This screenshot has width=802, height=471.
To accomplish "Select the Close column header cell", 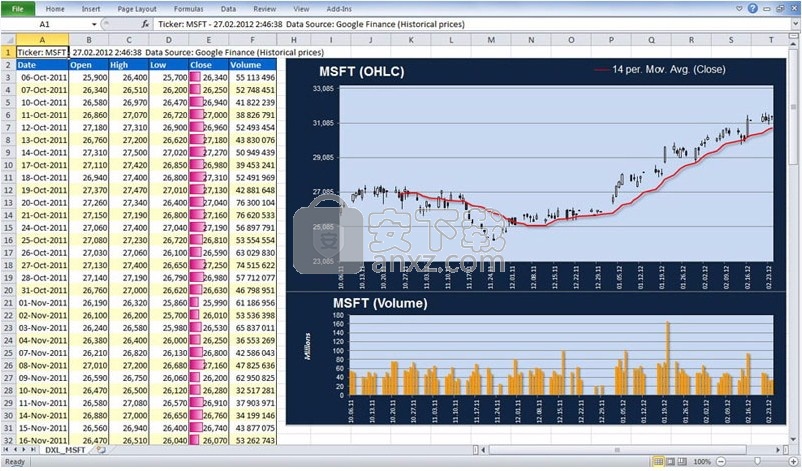I will point(207,65).
